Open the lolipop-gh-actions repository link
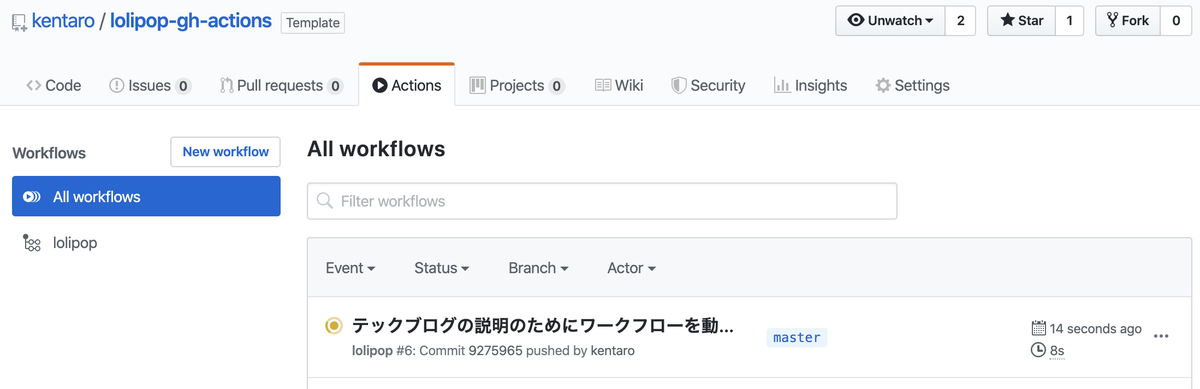The width and height of the screenshot is (1200, 389). 191,21
